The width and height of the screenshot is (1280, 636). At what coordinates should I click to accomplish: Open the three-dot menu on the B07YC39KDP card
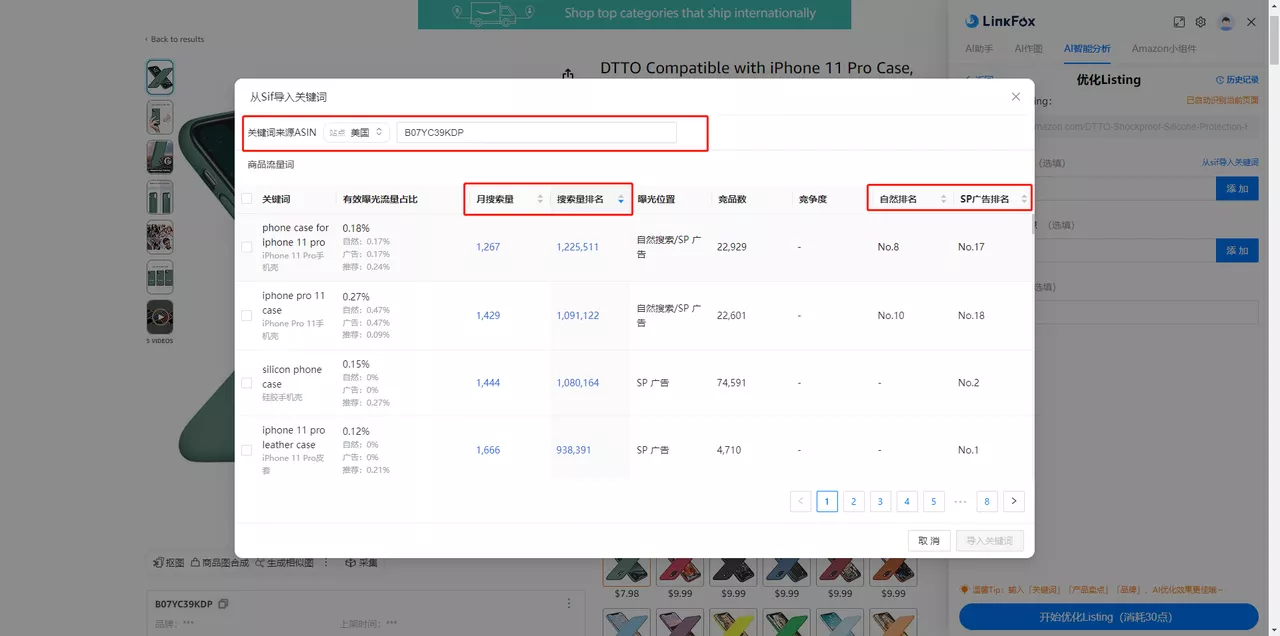coord(569,602)
